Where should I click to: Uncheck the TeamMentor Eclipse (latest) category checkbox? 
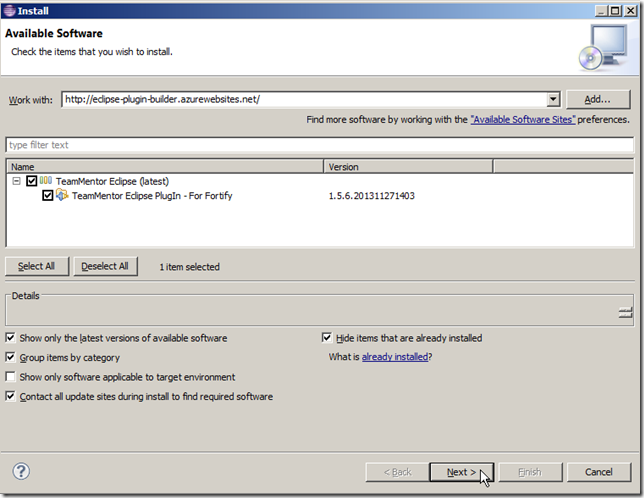point(31,181)
